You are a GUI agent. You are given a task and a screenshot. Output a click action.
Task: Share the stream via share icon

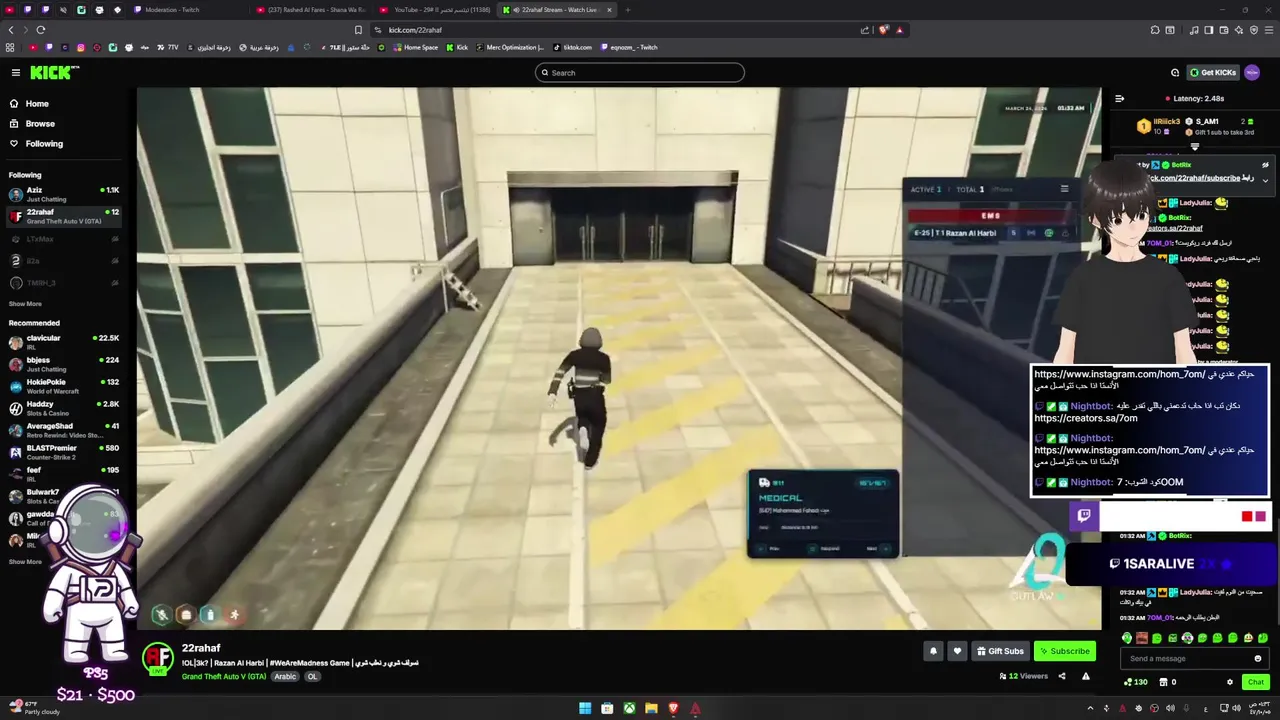(1062, 676)
